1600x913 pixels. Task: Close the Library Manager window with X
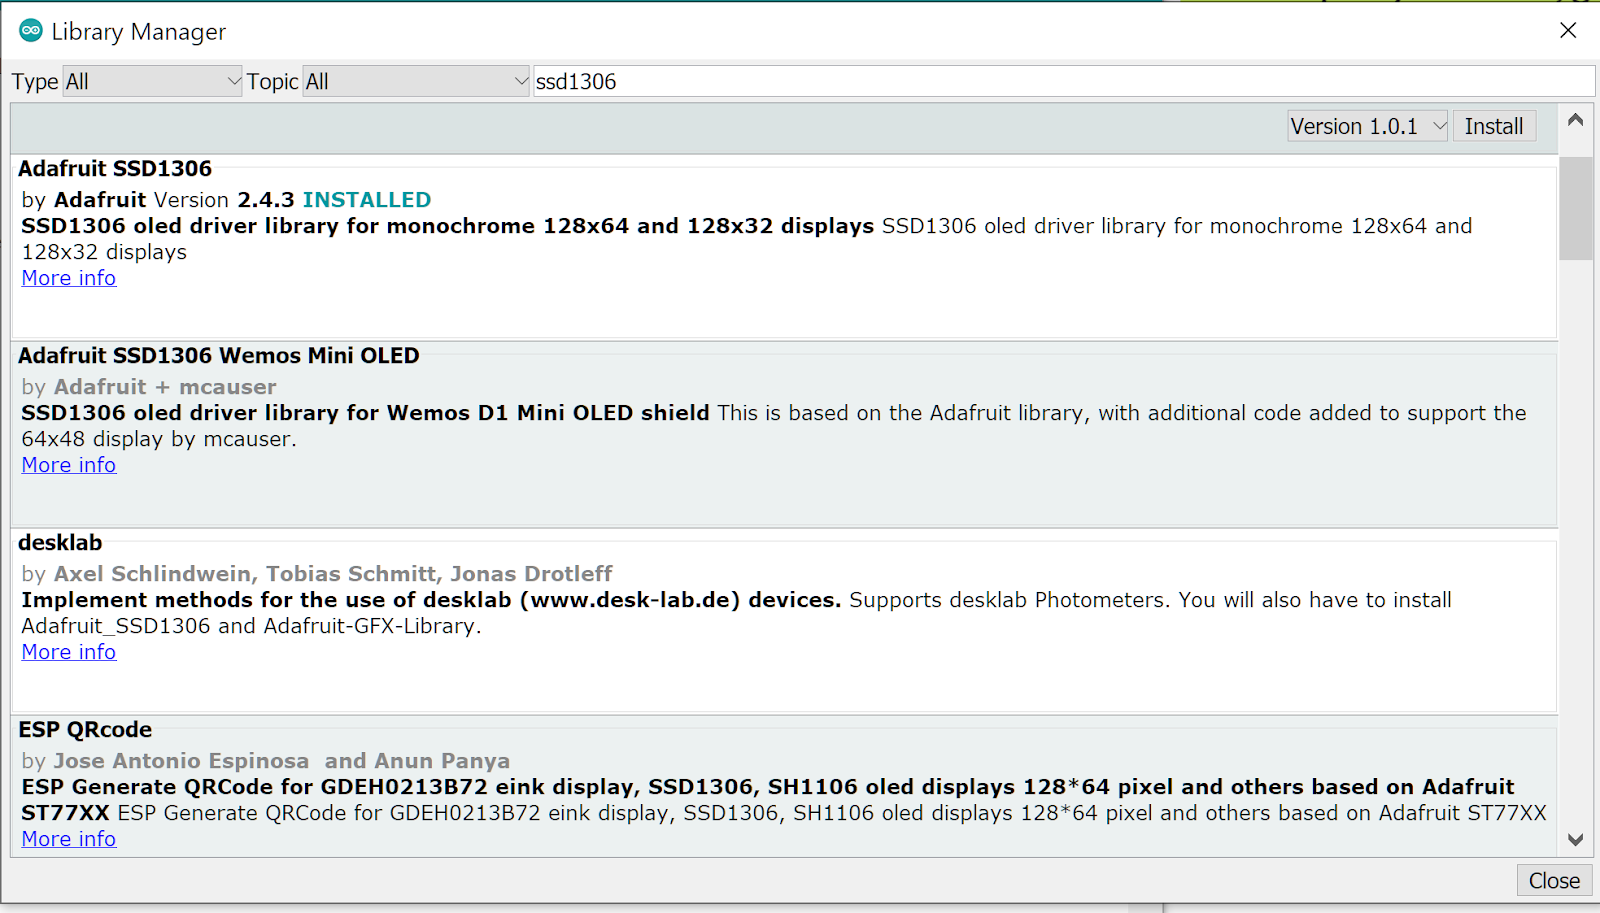(1568, 30)
